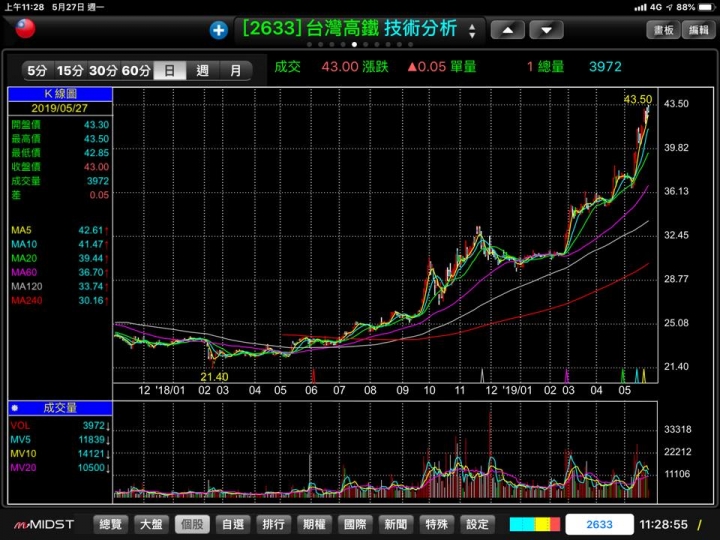Tap the battery 88% indicator
Viewport: 720px width, 540px height.
696,7
